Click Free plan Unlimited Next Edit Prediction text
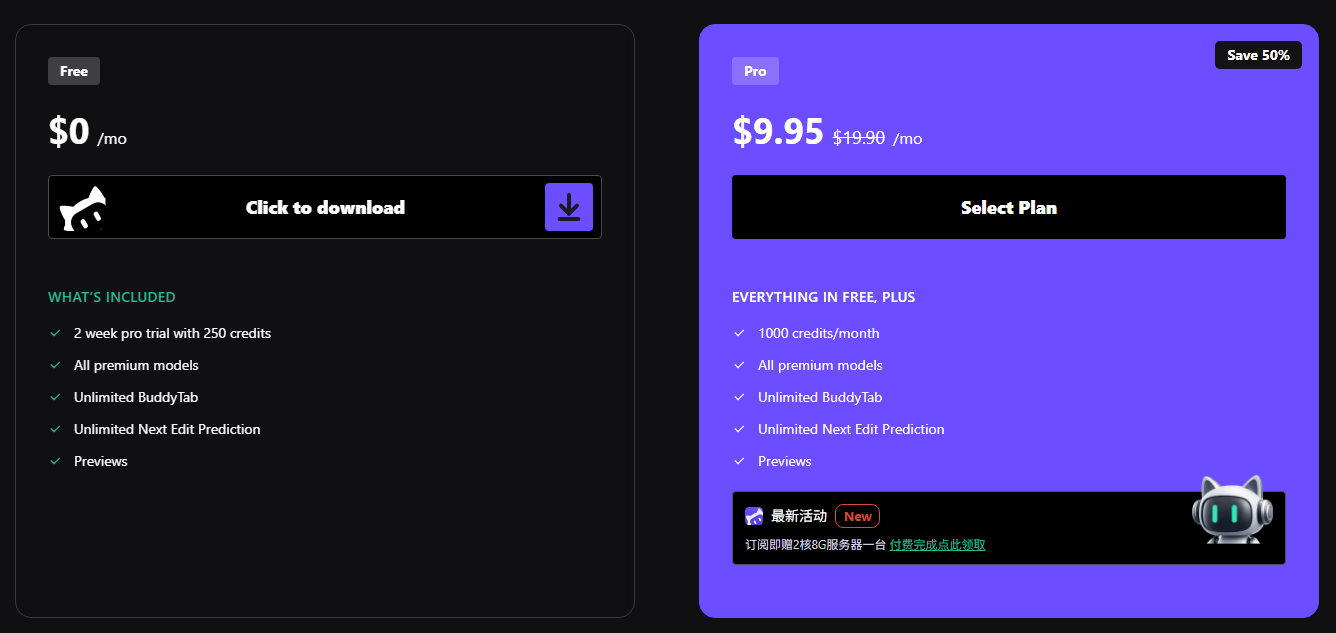Image resolution: width=1336 pixels, height=633 pixels. coord(167,429)
